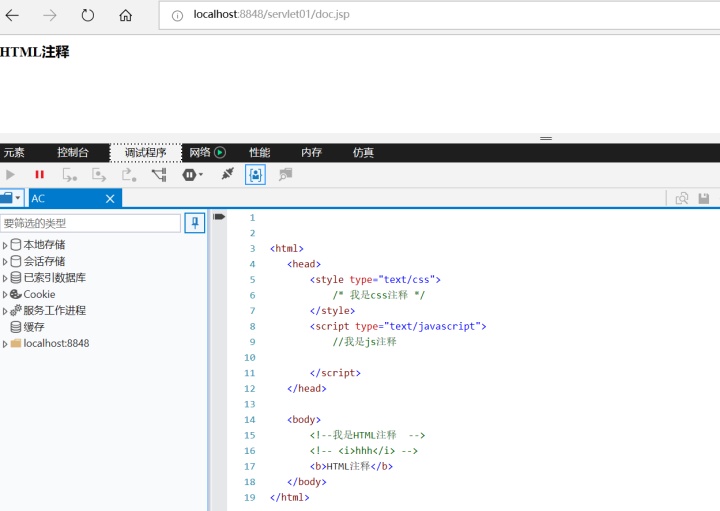Click the step into icon

pyautogui.click(x=69, y=175)
